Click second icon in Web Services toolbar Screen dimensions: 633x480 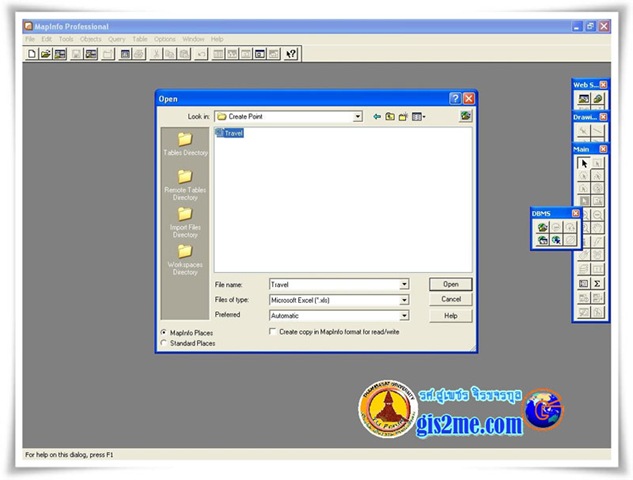[597, 99]
